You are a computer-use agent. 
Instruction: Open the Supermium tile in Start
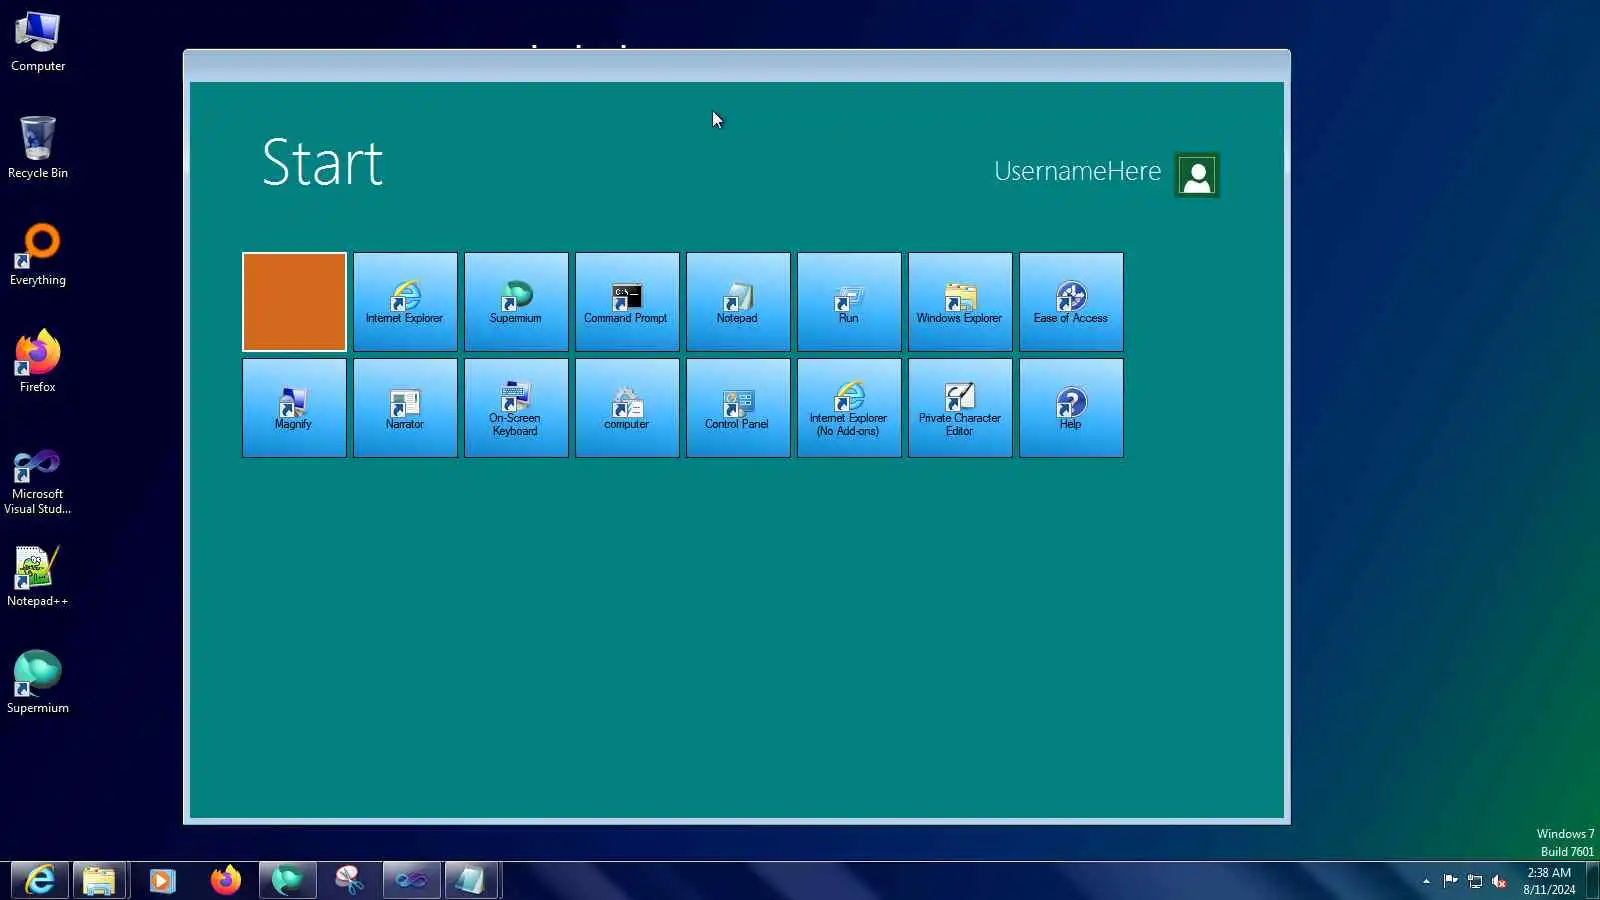516,302
